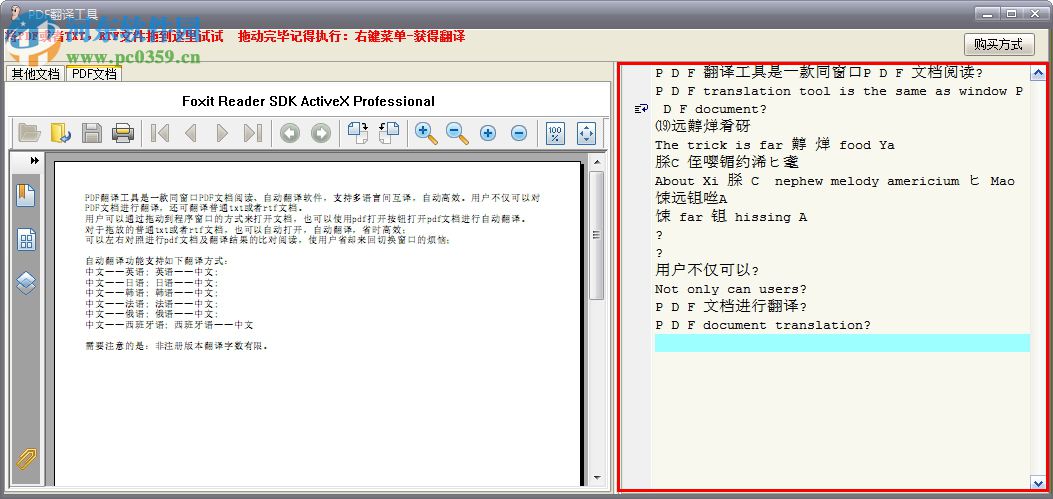Click the line 'P D F document translation?'

762,325
